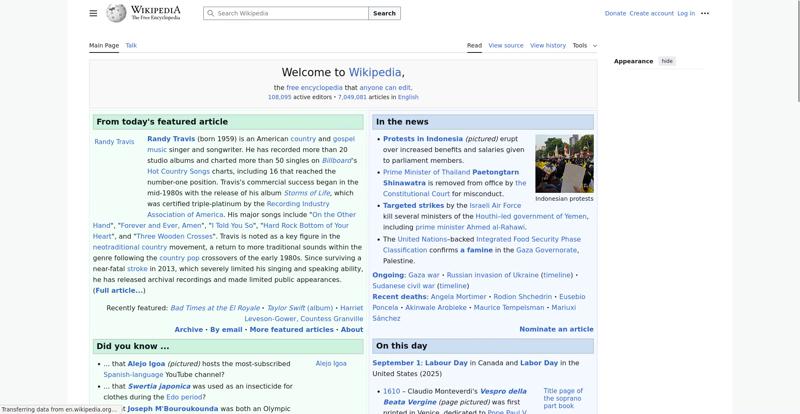
Task: Switch to the Talk tab
Action: point(131,45)
